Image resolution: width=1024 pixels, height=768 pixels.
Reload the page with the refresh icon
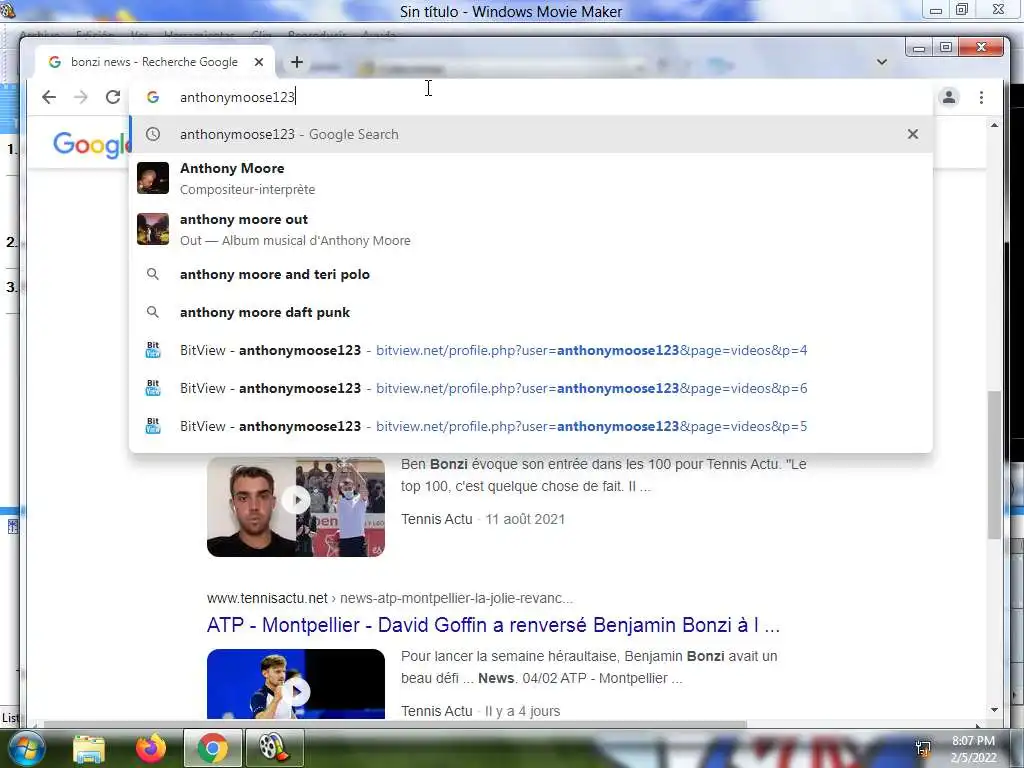point(113,97)
